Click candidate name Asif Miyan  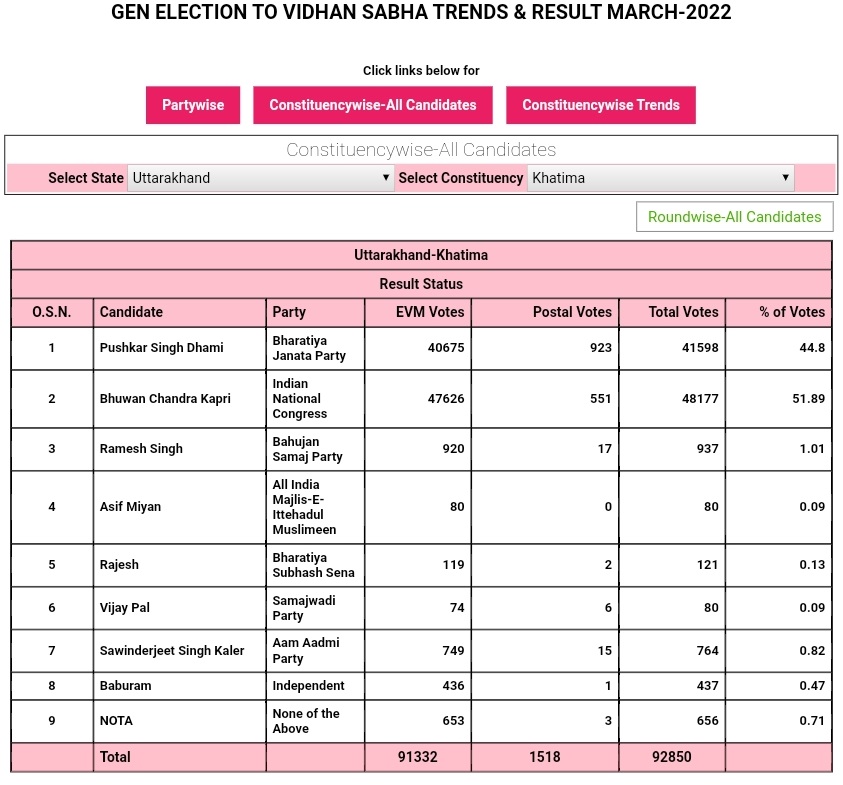(x=130, y=506)
